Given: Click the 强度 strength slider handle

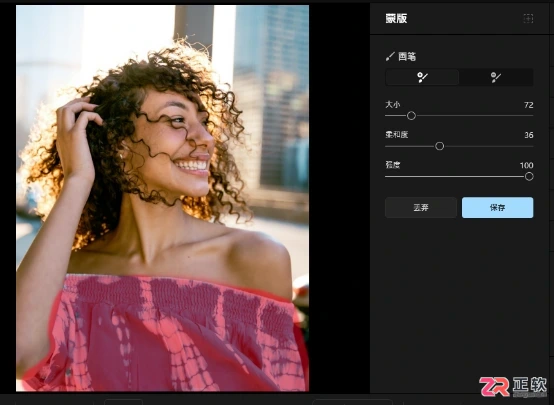Looking at the screenshot, I should (x=529, y=176).
